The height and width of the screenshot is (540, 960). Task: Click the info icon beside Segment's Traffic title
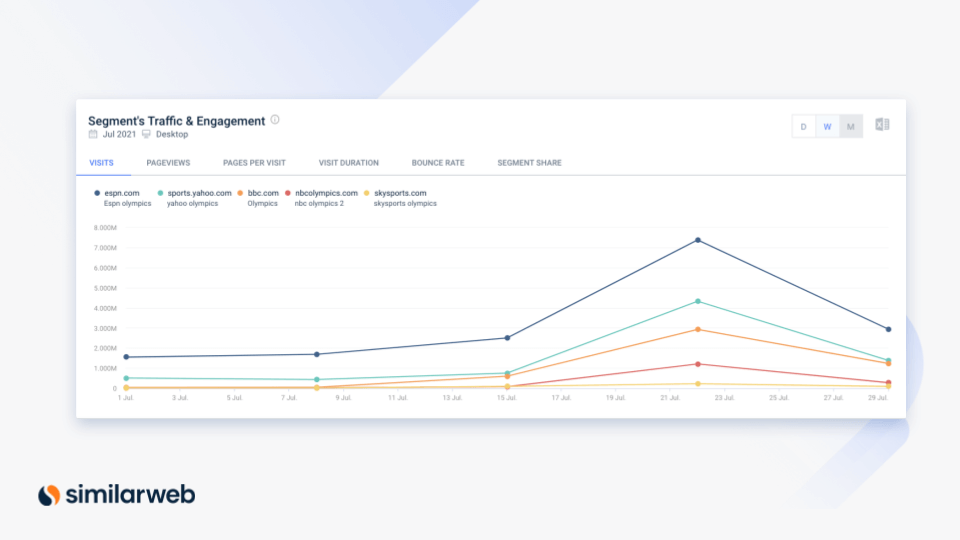275,119
